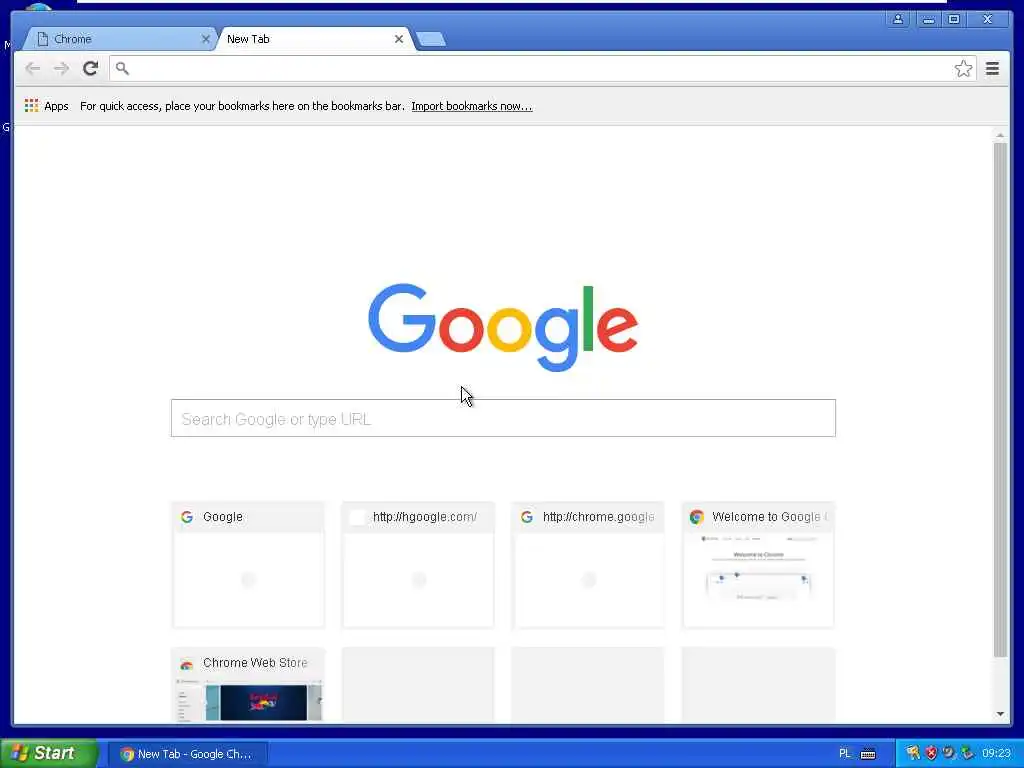Click the vertical scrollbar thumb

click(1000, 400)
